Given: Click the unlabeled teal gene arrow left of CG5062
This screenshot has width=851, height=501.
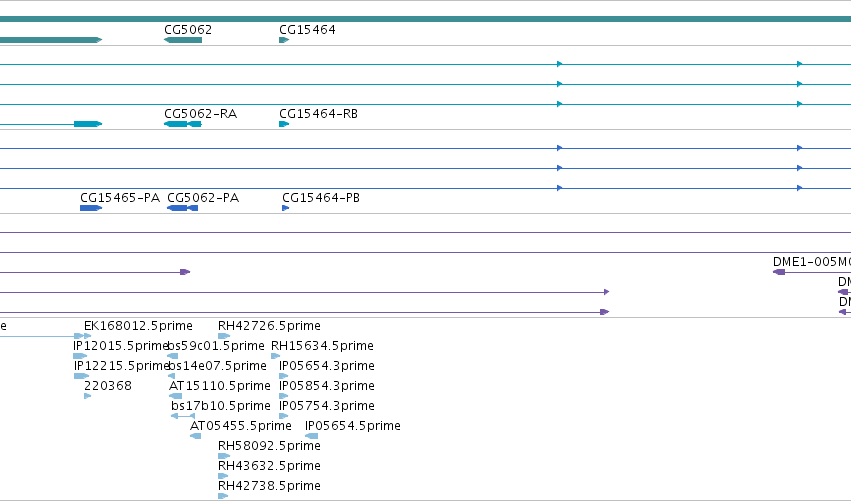Looking at the screenshot, I should pyautogui.click(x=51, y=40).
